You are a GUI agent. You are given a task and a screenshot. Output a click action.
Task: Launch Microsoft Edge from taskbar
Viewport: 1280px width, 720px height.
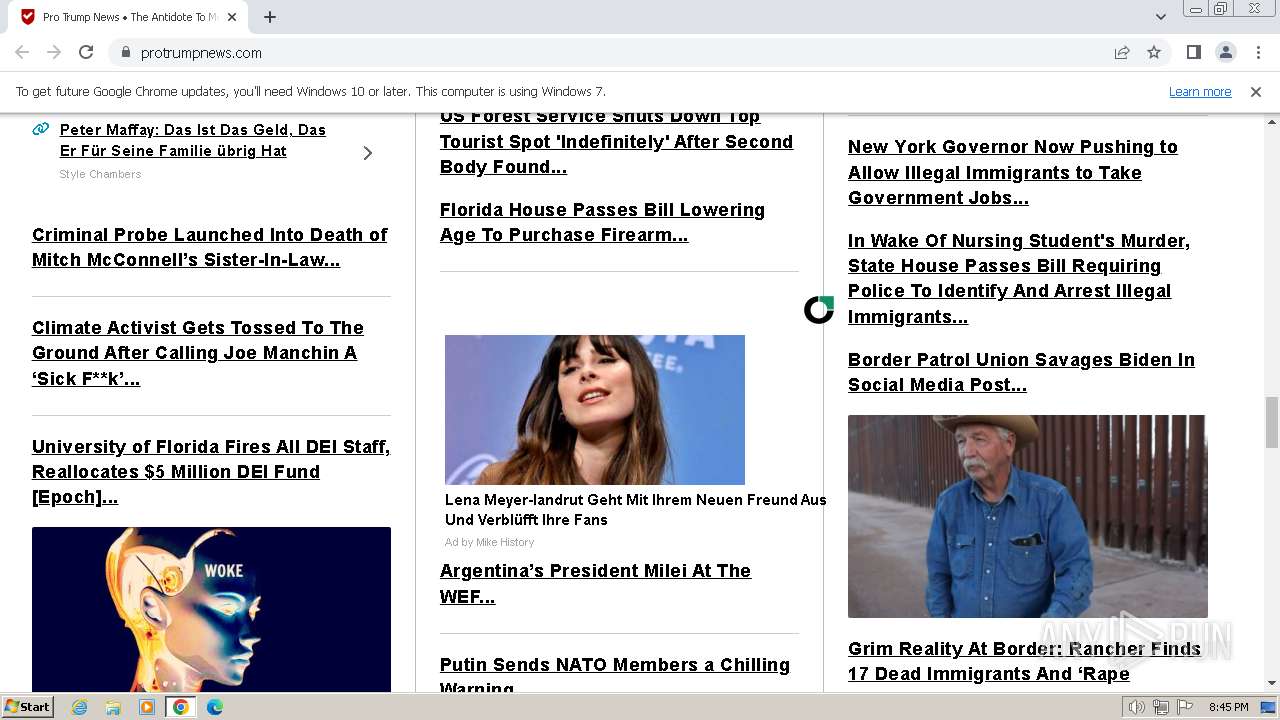[215, 707]
